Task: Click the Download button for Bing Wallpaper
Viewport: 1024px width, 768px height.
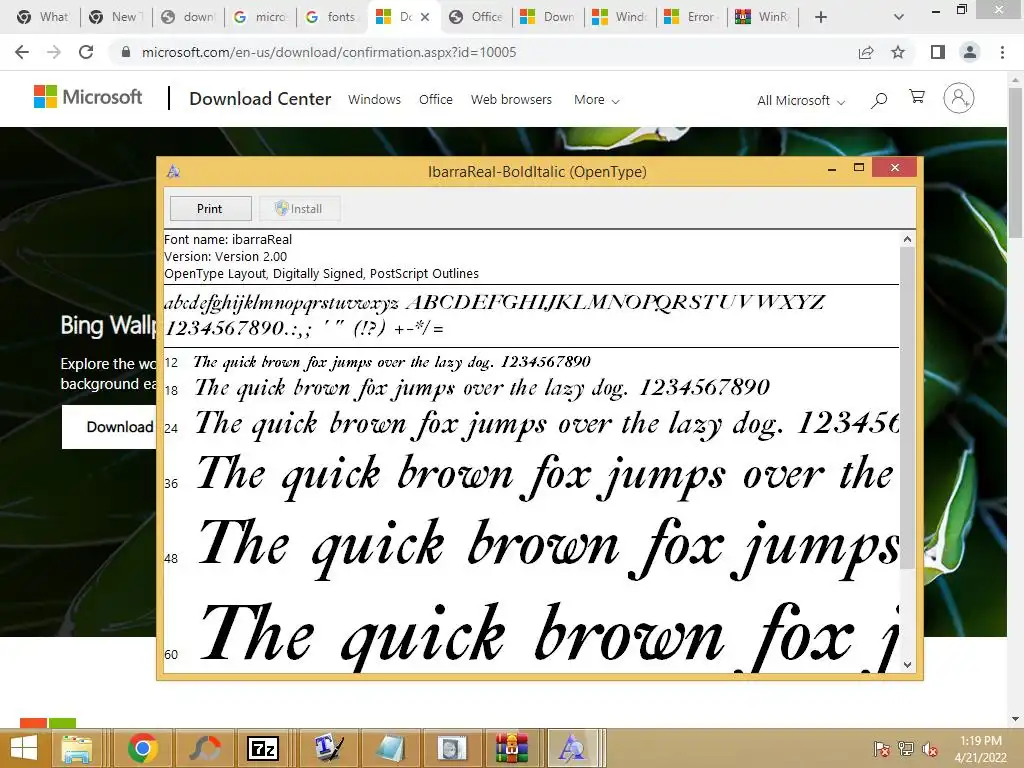Action: point(109,427)
